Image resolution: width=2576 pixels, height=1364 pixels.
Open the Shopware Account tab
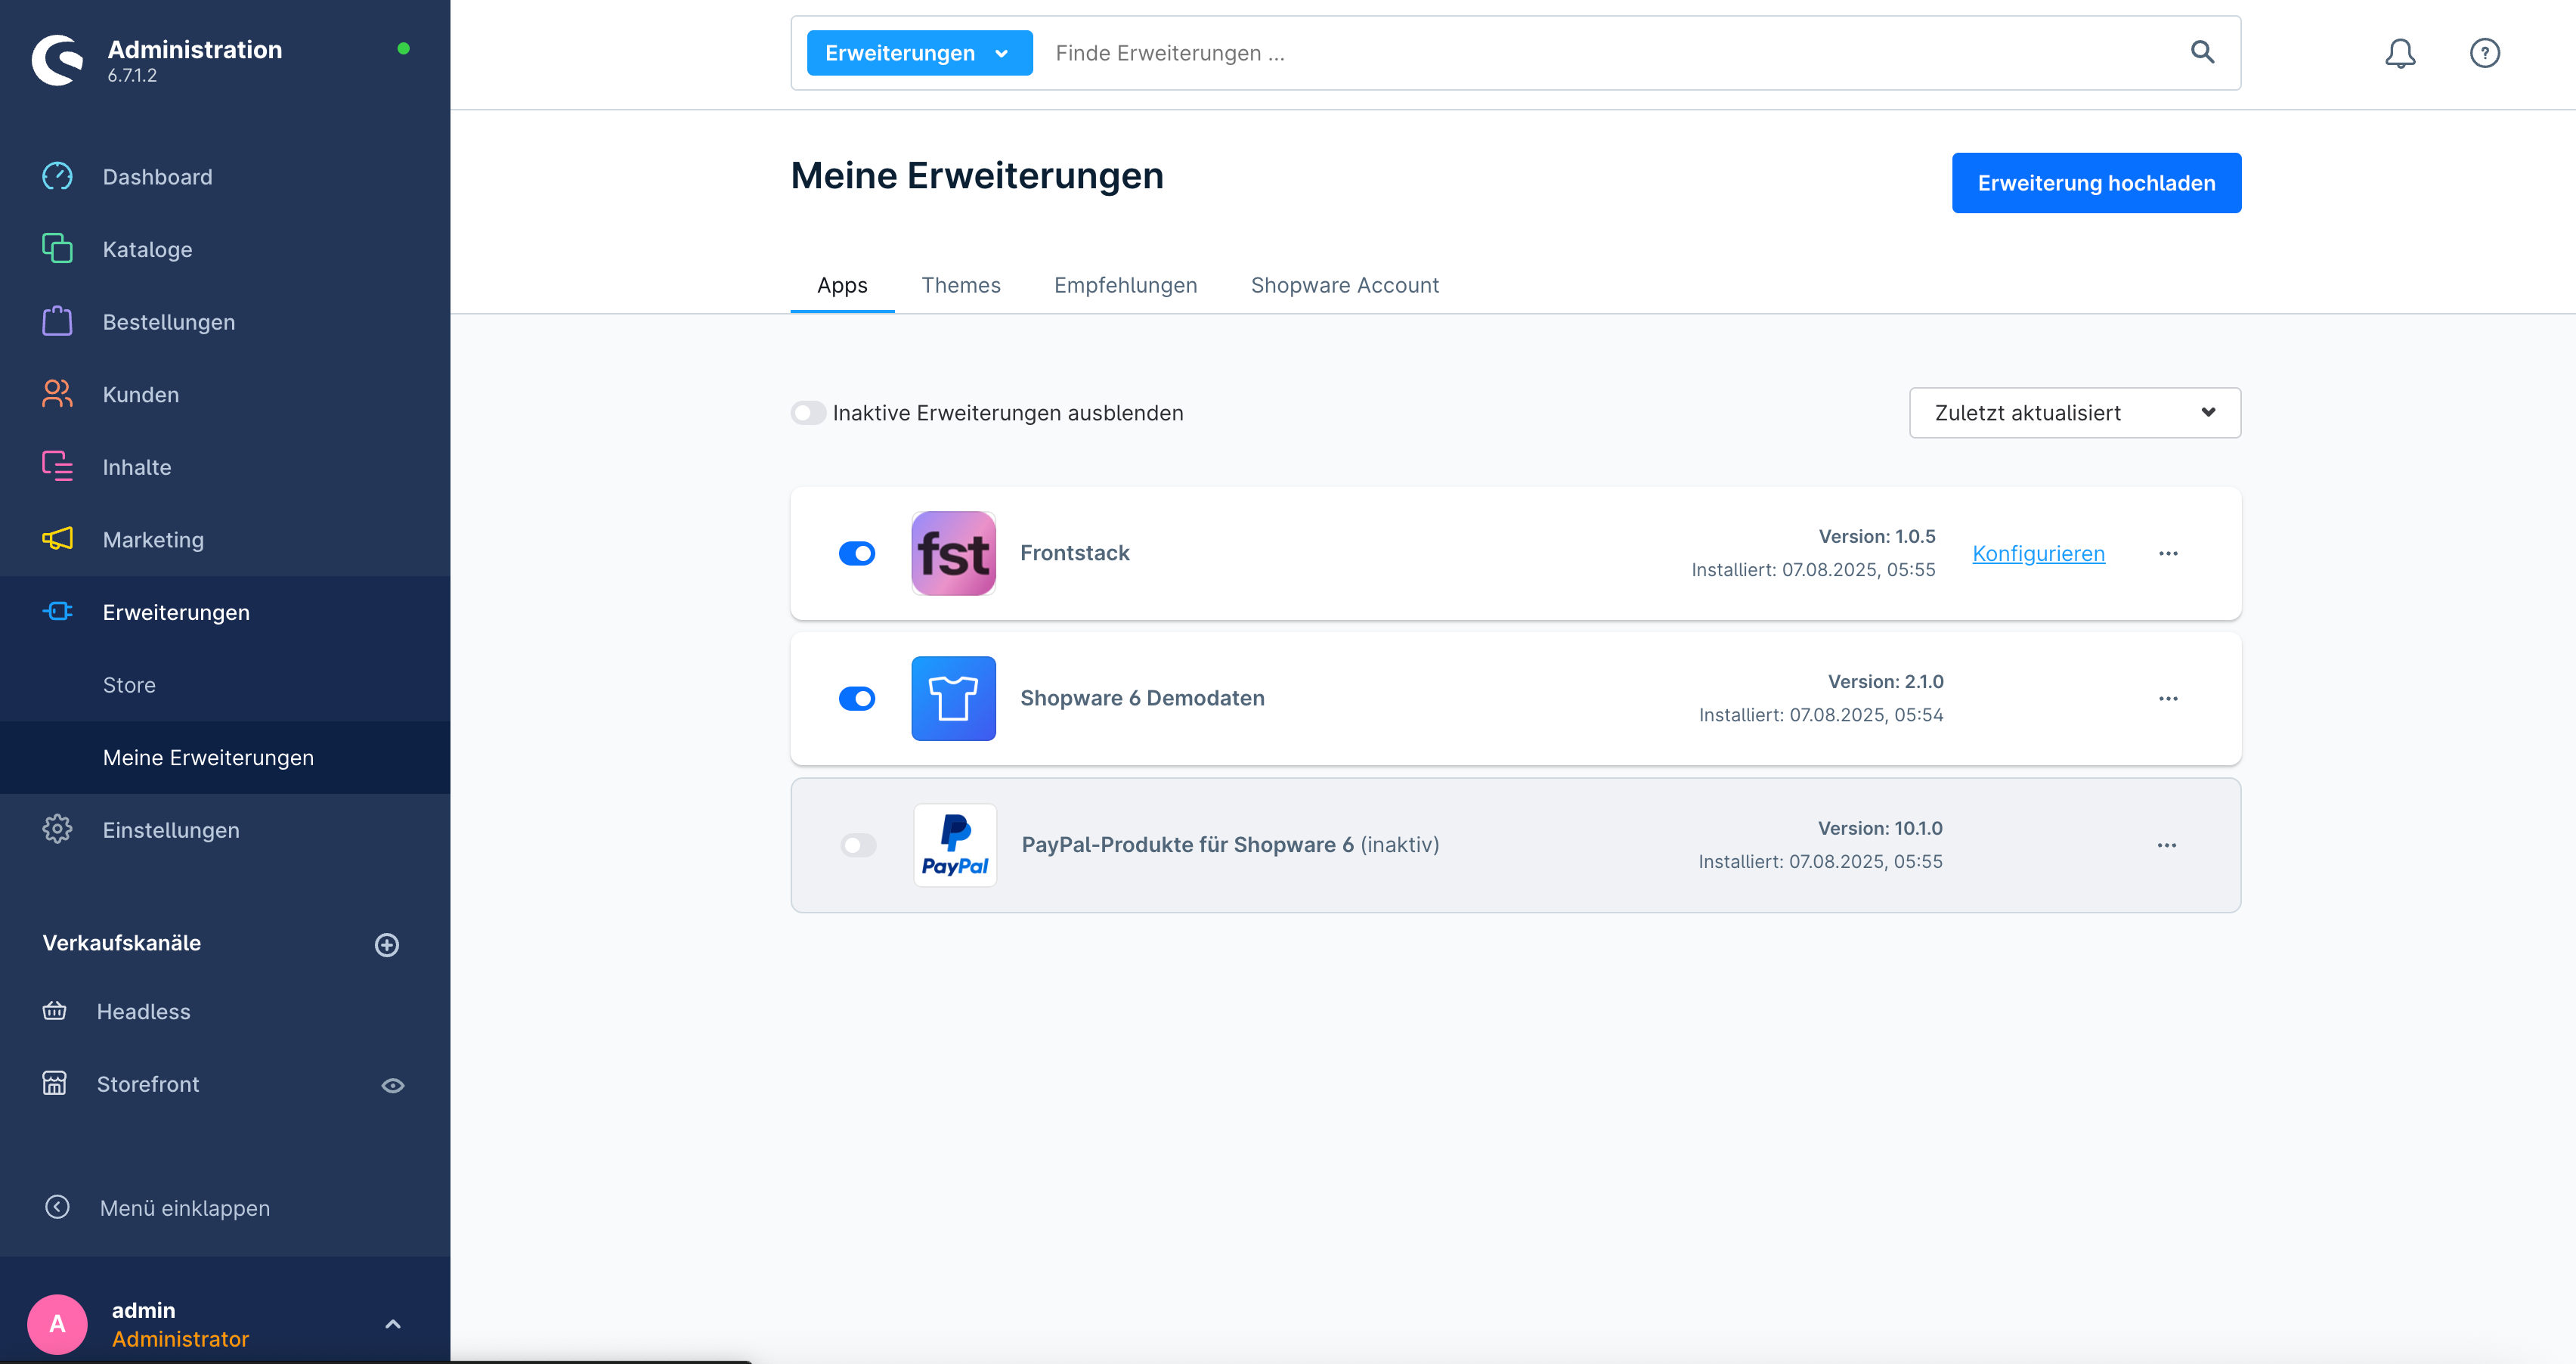point(1344,285)
